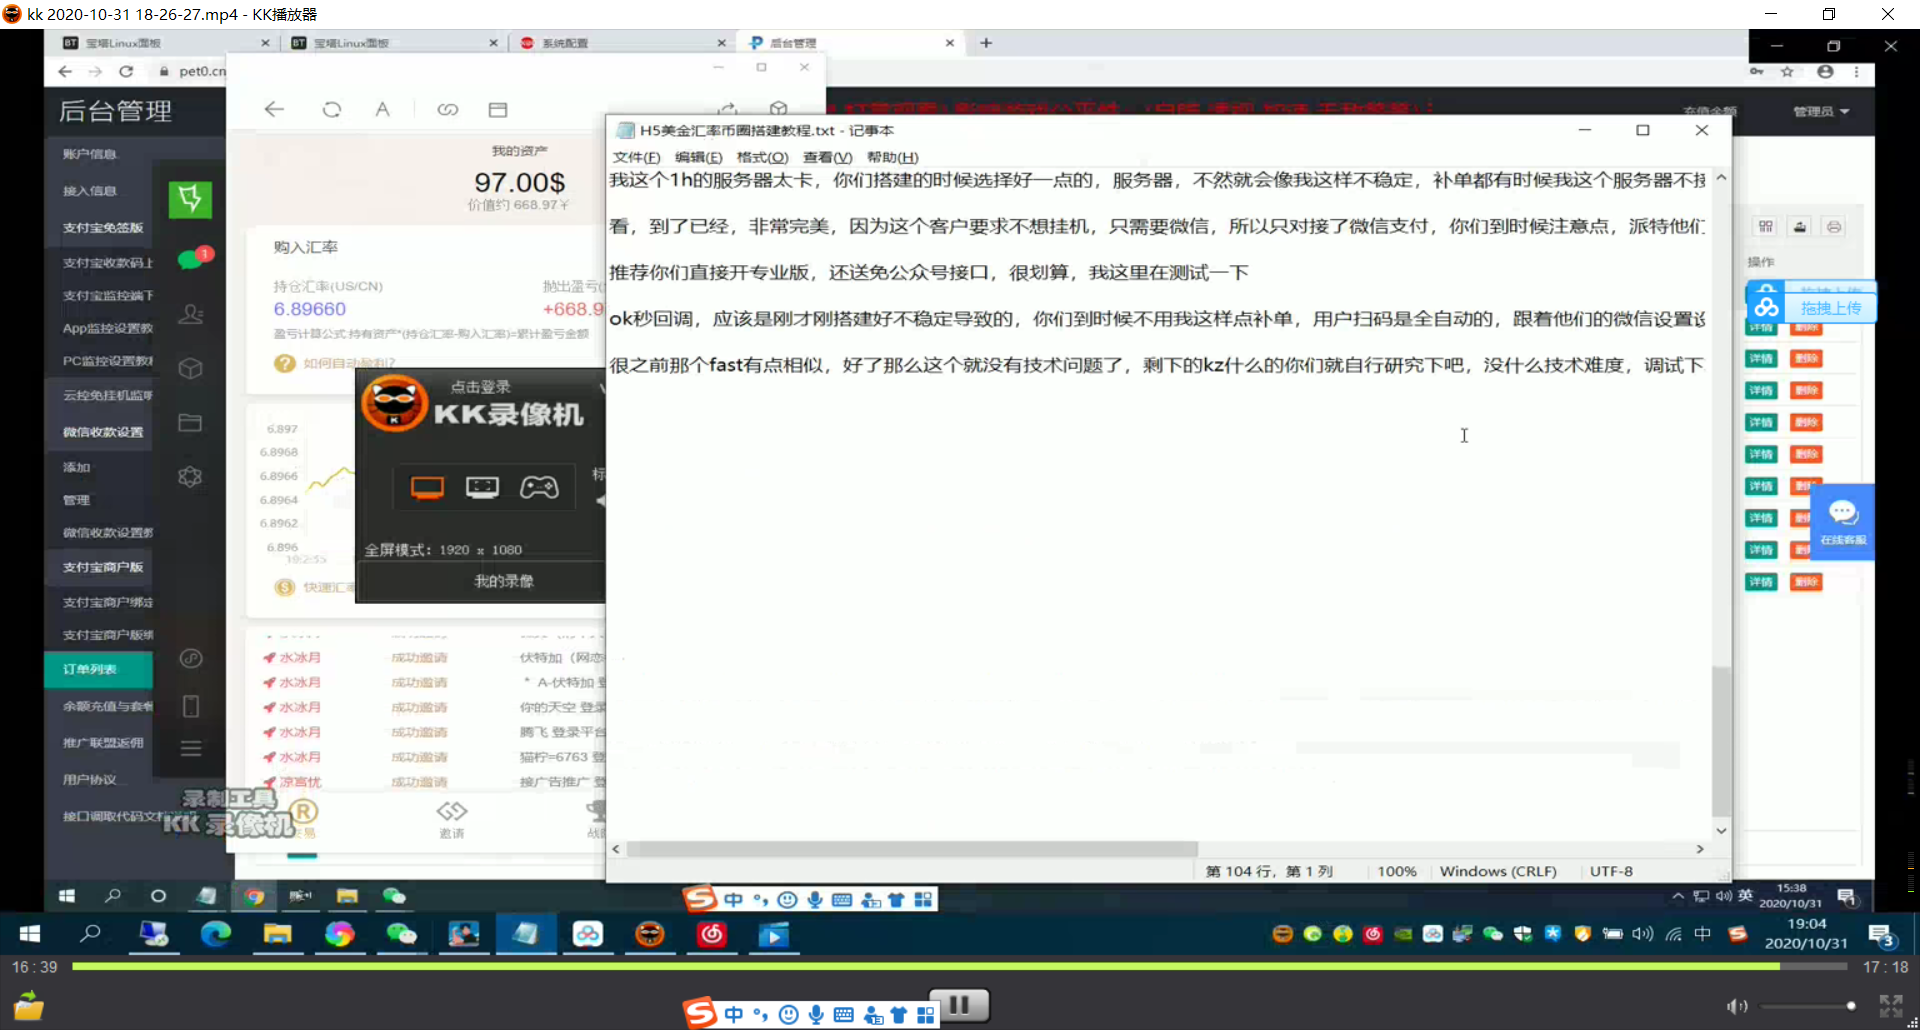Expand 支付宝商户版 sidebar section
The image size is (1920, 1030).
pos(103,567)
